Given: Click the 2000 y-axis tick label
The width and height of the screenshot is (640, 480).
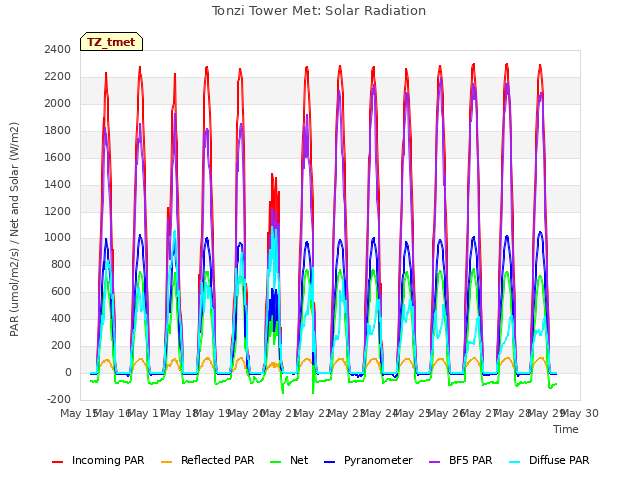Looking at the screenshot, I should pos(58,104).
